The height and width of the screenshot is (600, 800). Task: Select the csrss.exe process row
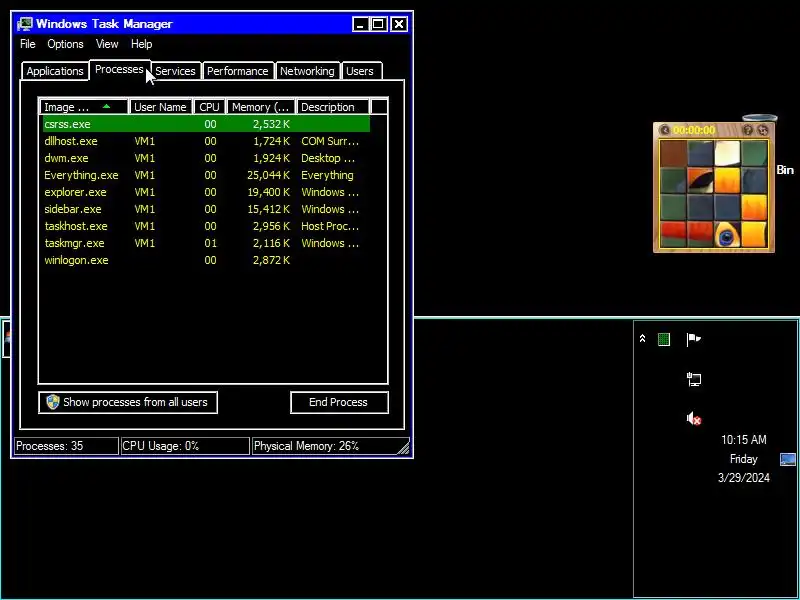pyautogui.click(x=206, y=124)
